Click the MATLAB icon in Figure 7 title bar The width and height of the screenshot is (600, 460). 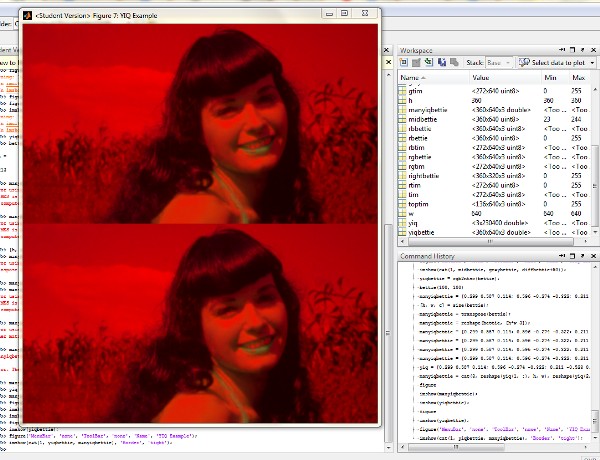click(x=27, y=15)
